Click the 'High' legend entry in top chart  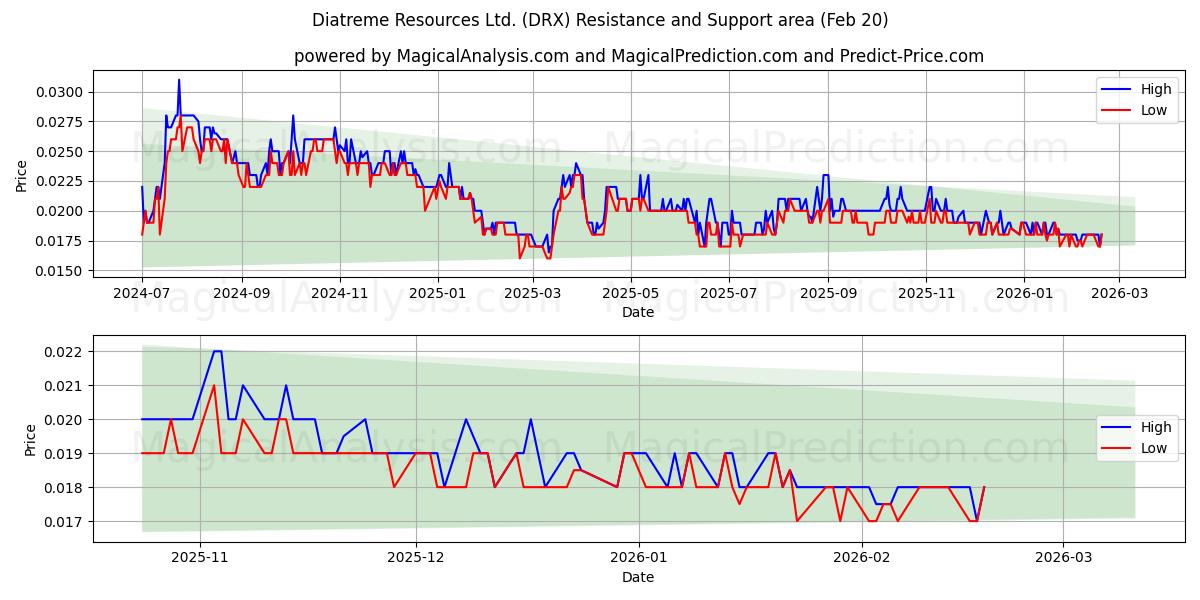(1156, 89)
